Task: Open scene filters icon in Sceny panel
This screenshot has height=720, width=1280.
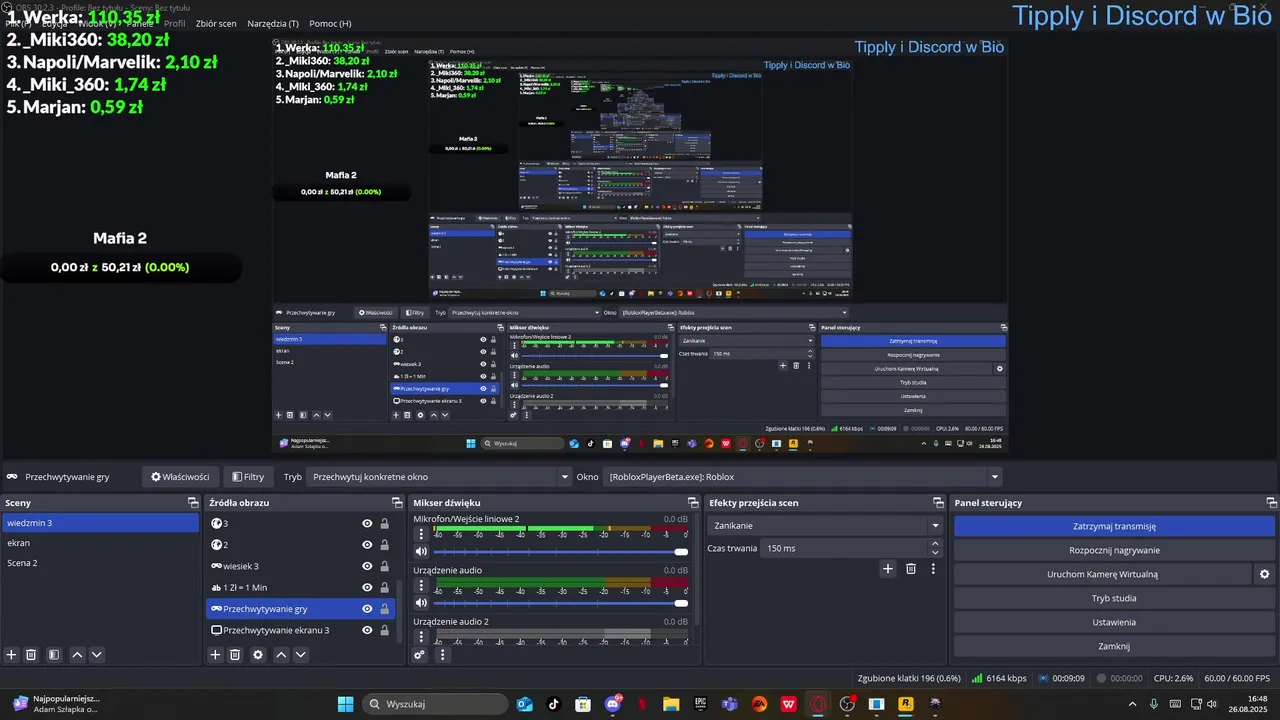Action: click(x=54, y=655)
